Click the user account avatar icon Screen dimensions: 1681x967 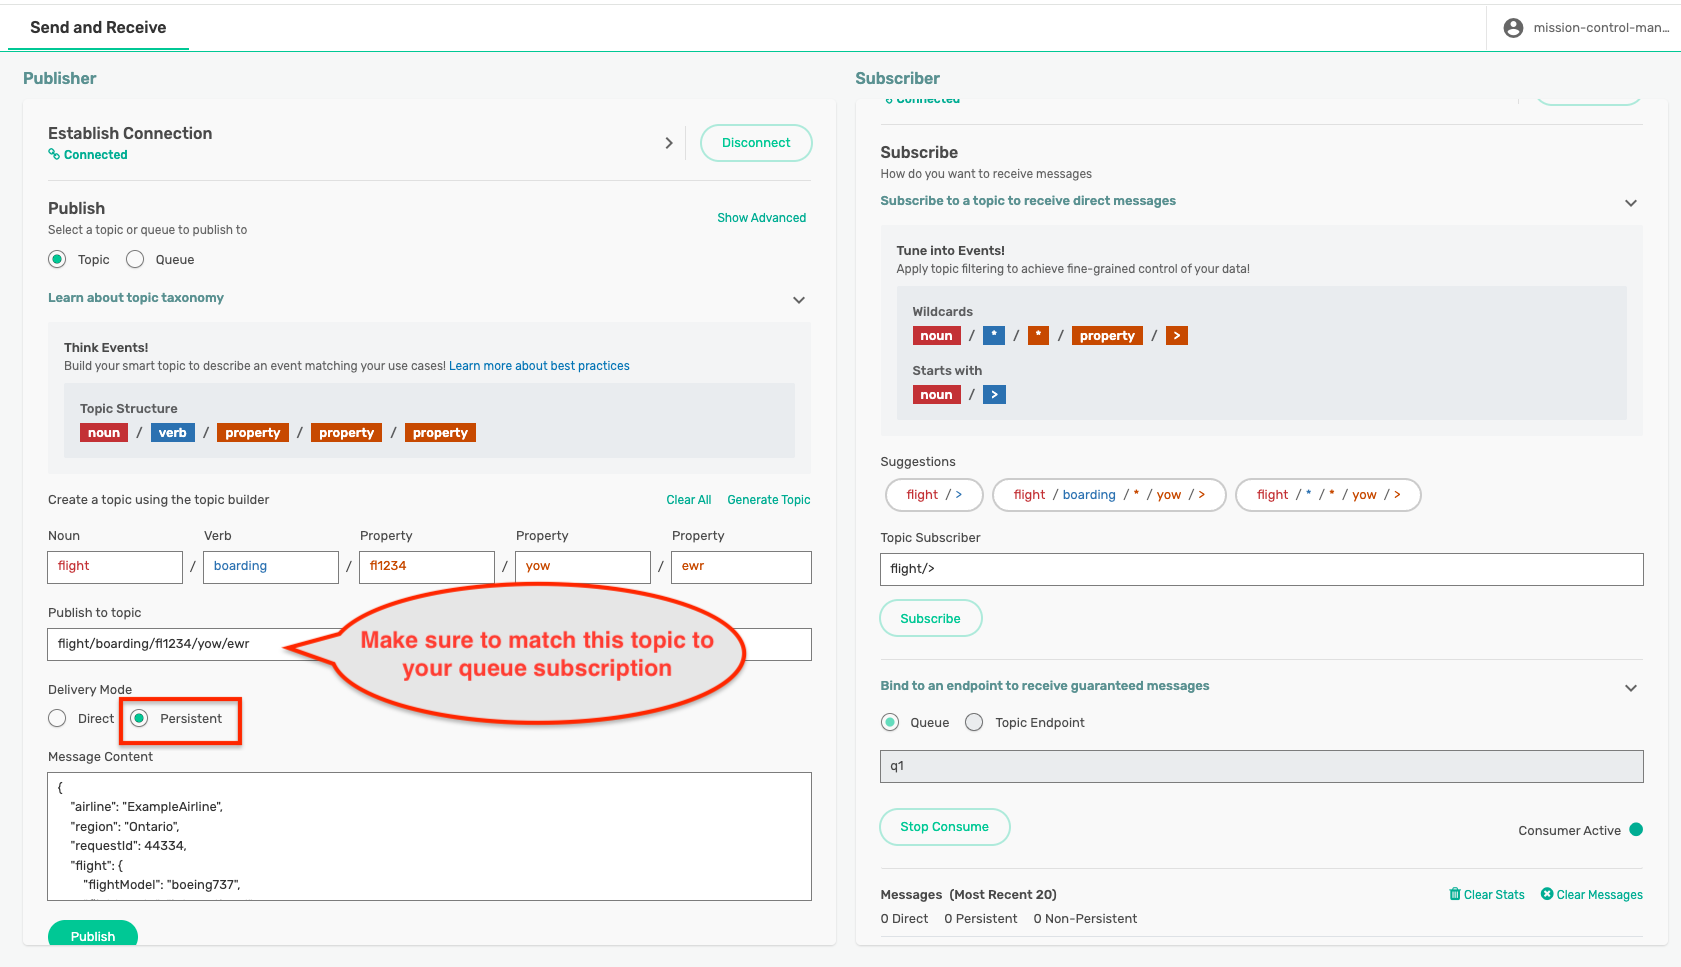(1513, 28)
